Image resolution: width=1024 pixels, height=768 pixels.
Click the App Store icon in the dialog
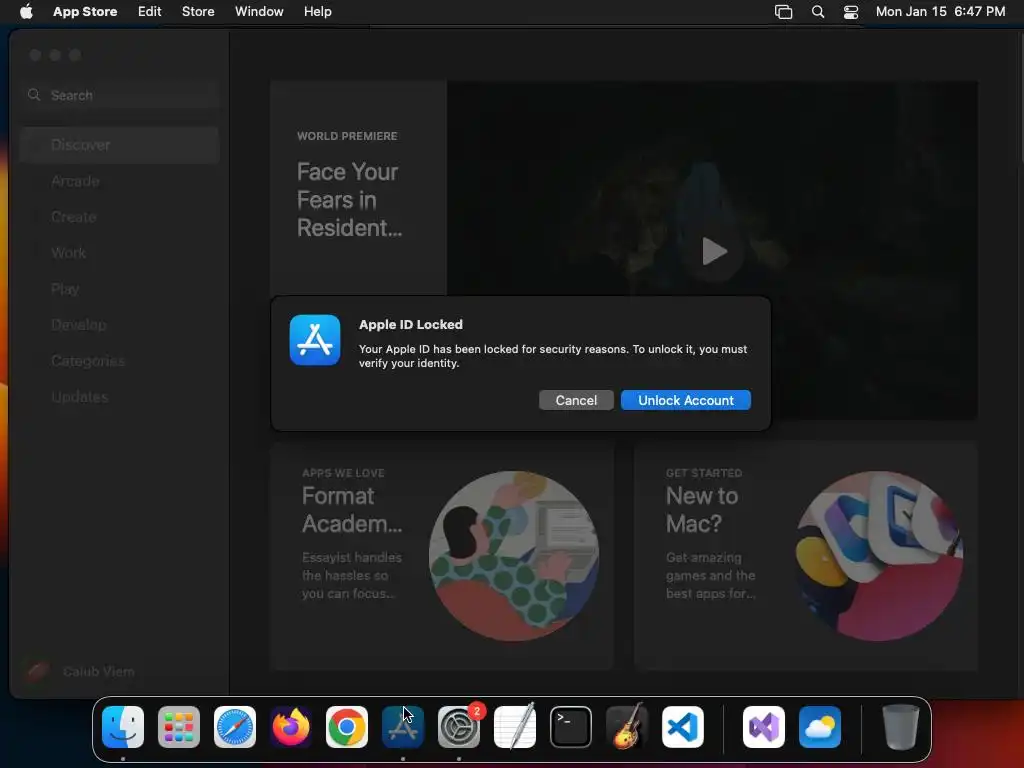[x=315, y=340]
